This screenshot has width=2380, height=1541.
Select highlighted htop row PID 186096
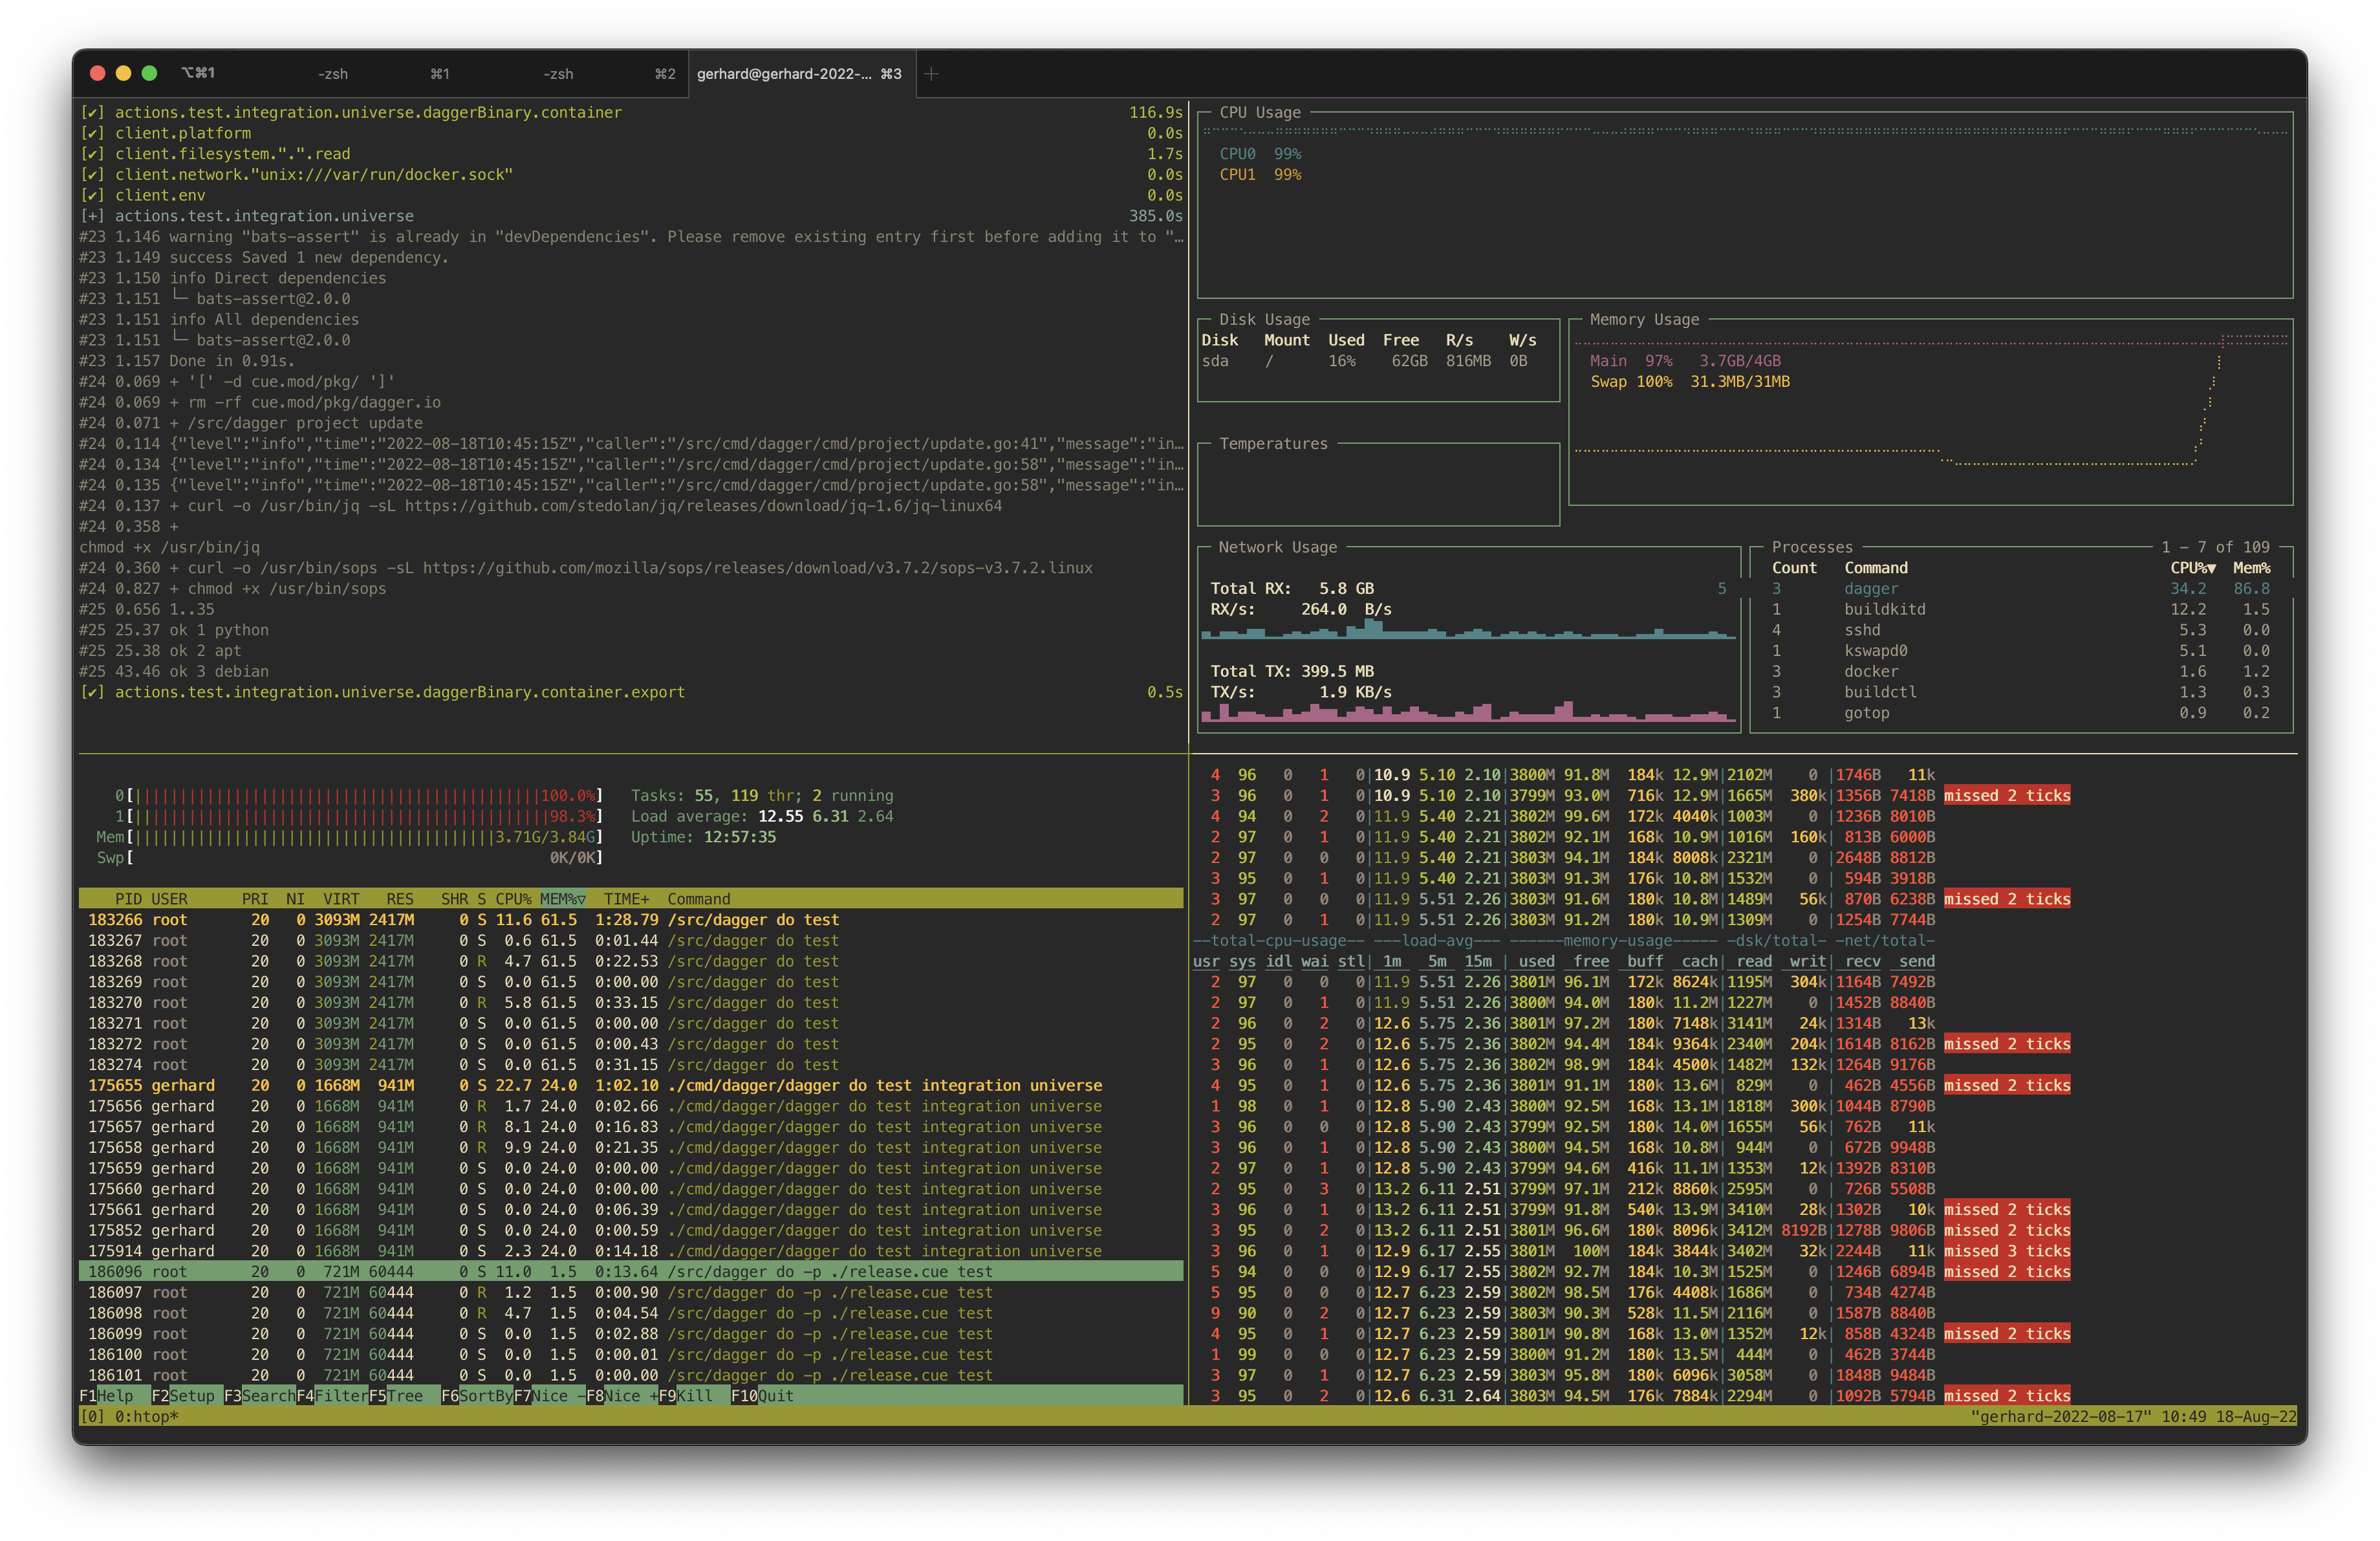(631, 1271)
